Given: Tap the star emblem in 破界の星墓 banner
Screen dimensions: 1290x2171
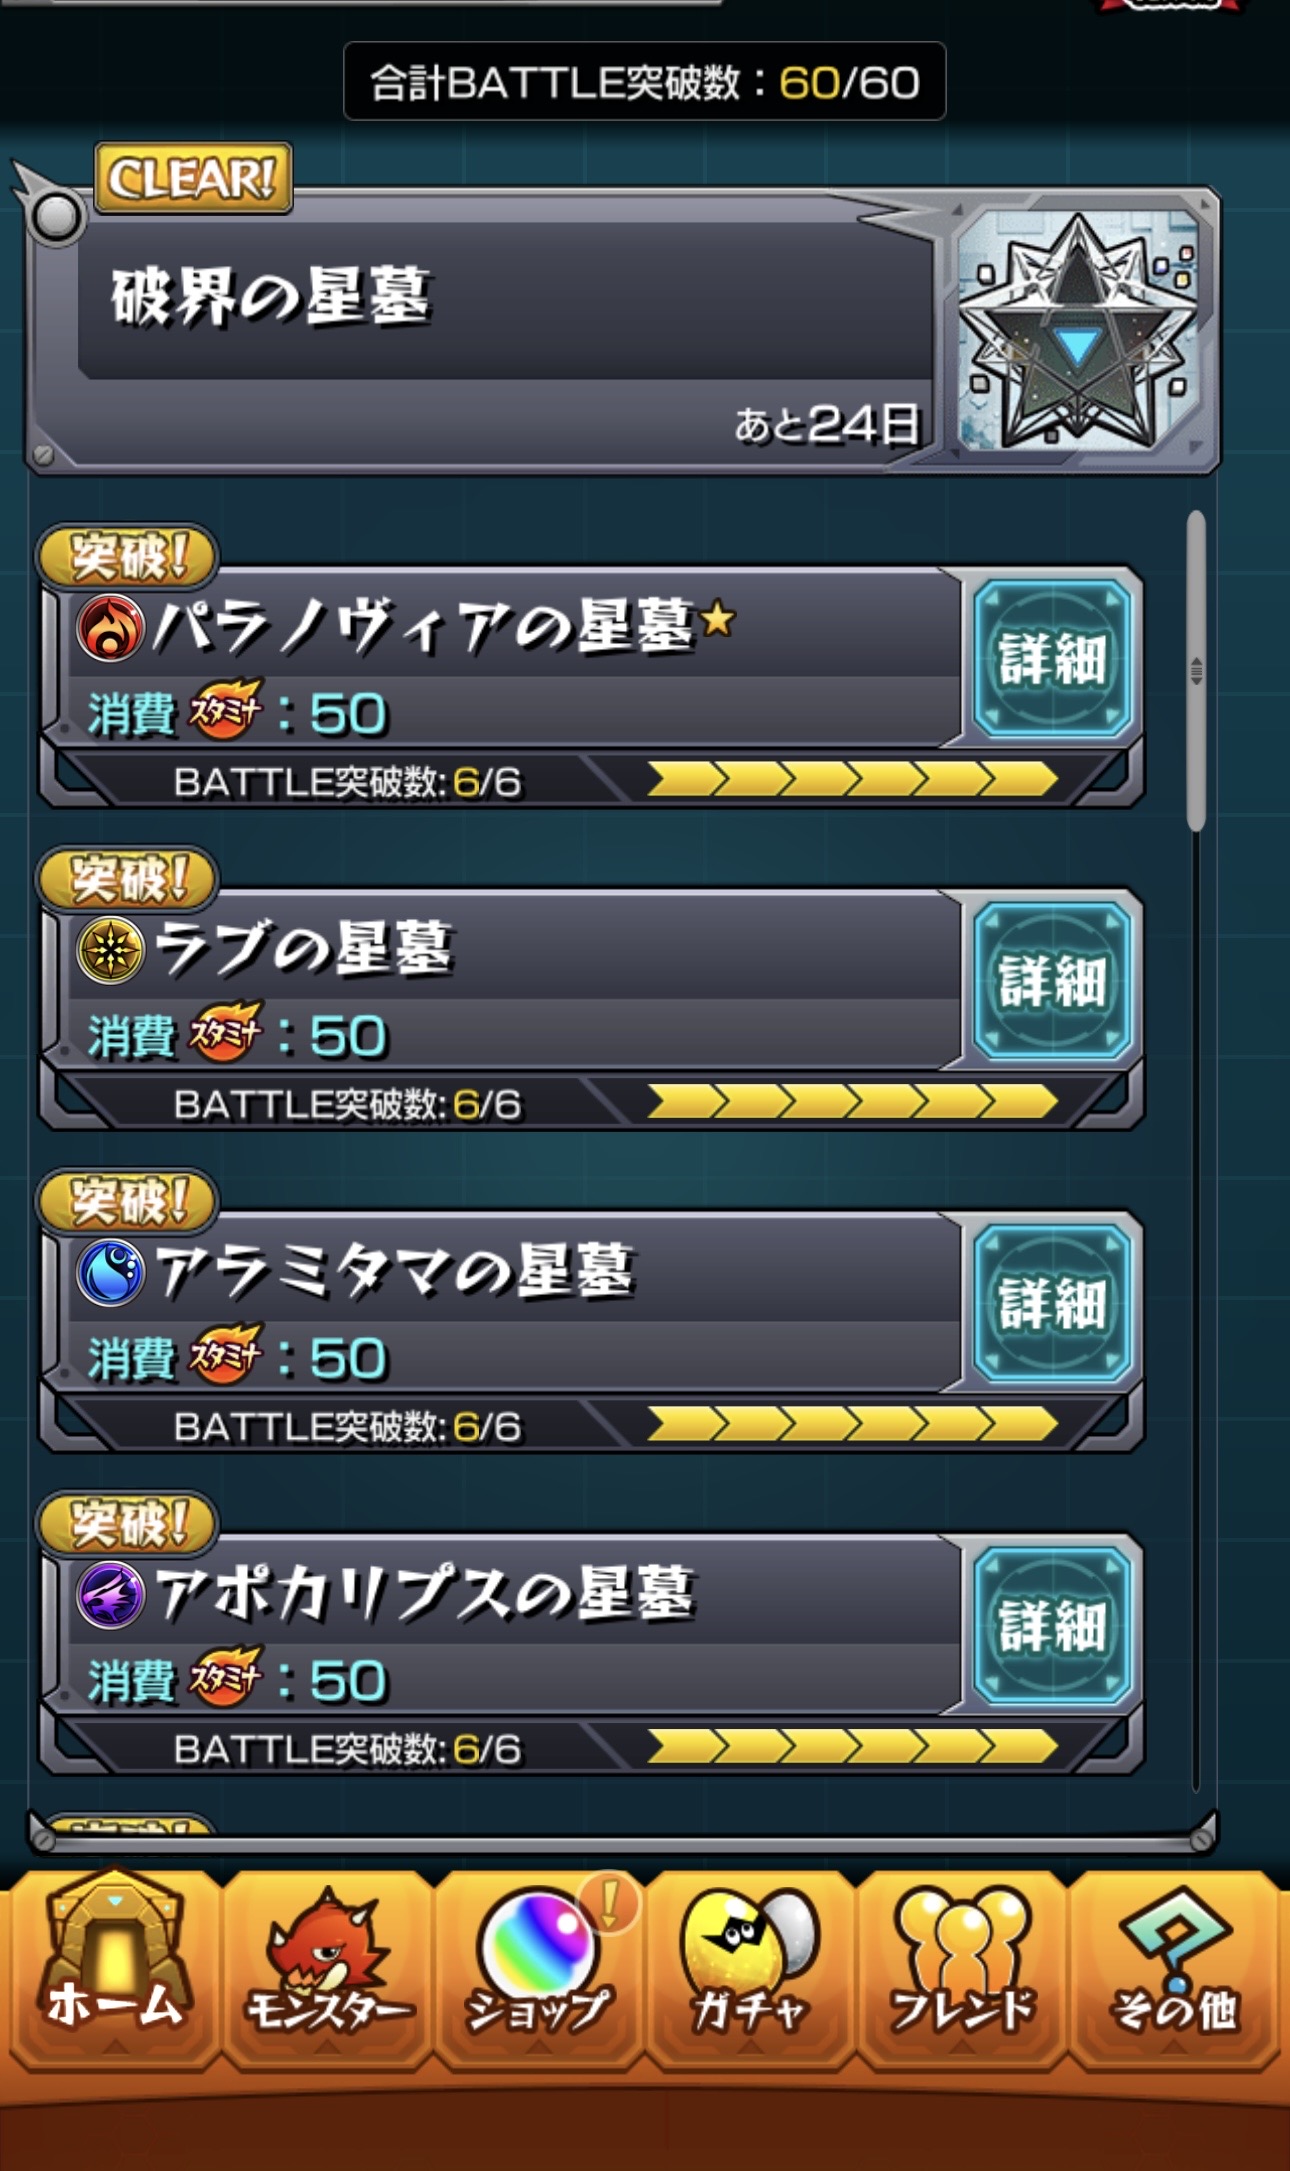Looking at the screenshot, I should [x=1077, y=331].
